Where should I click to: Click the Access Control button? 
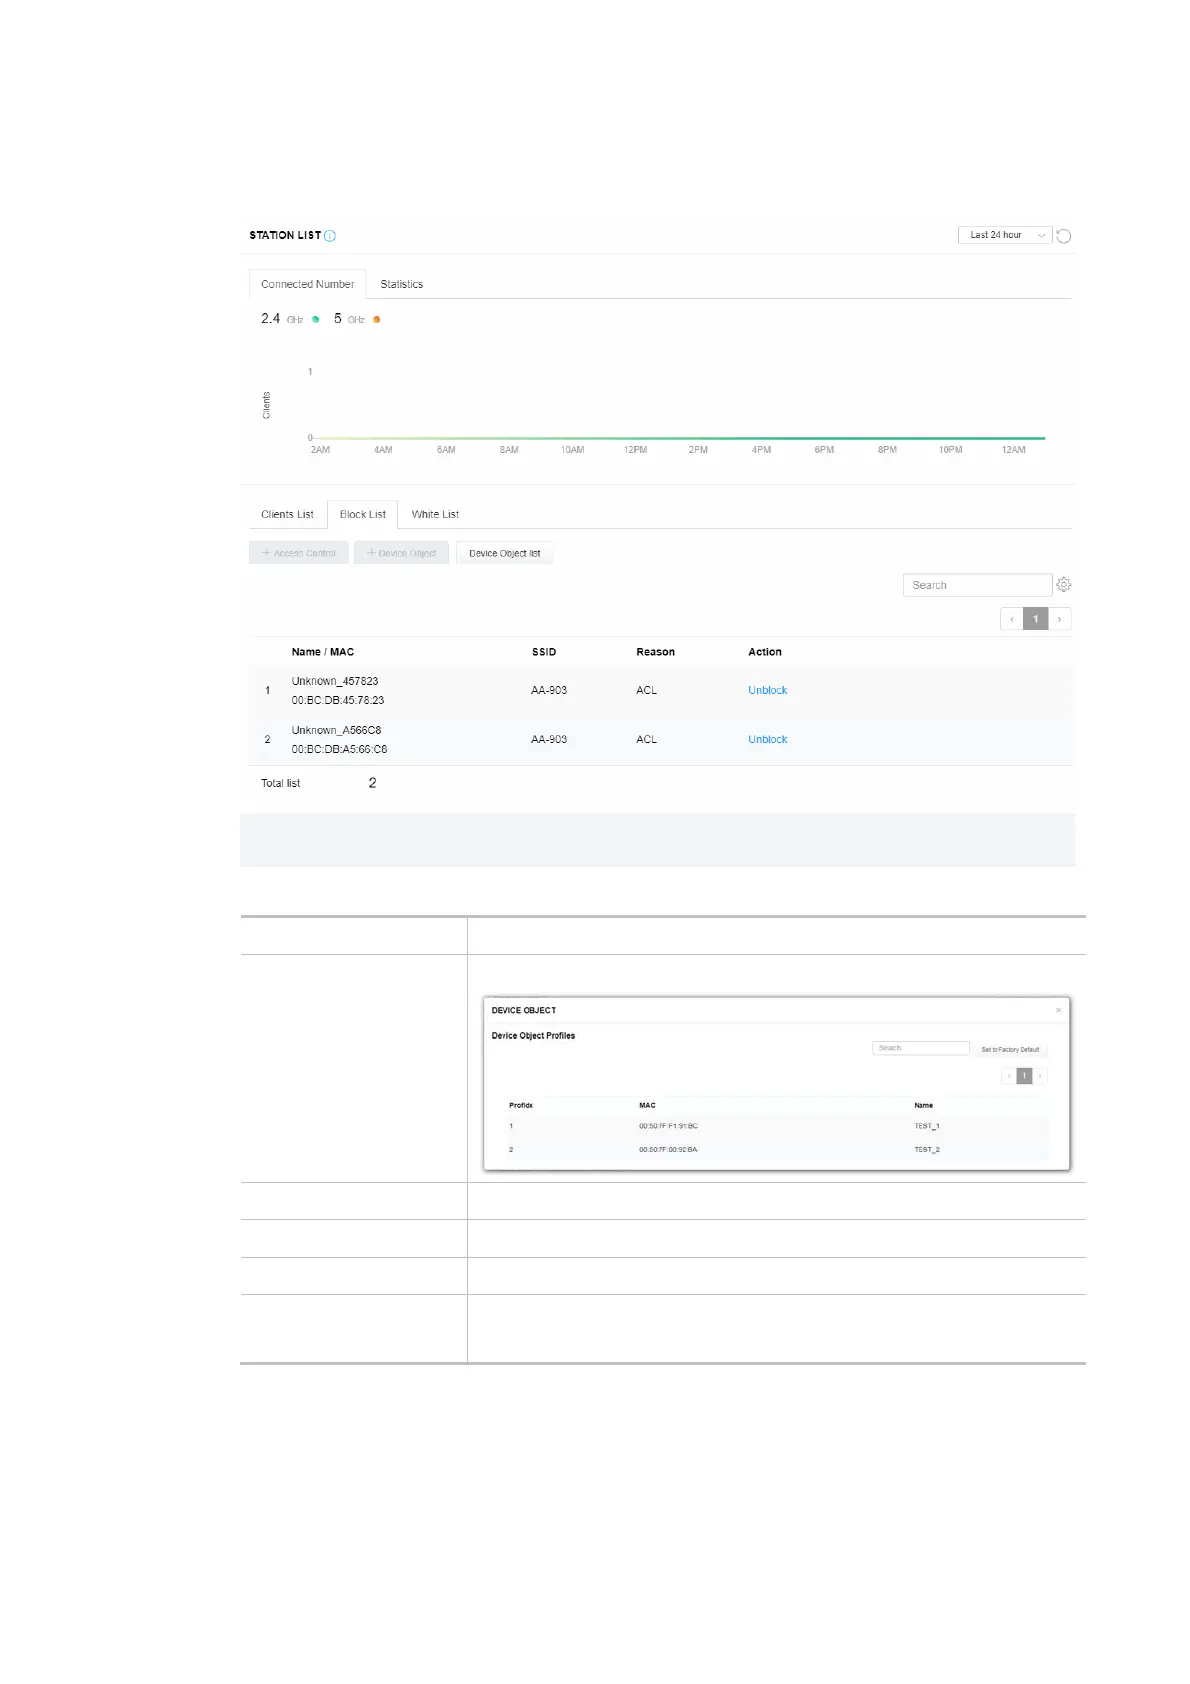click(x=299, y=553)
